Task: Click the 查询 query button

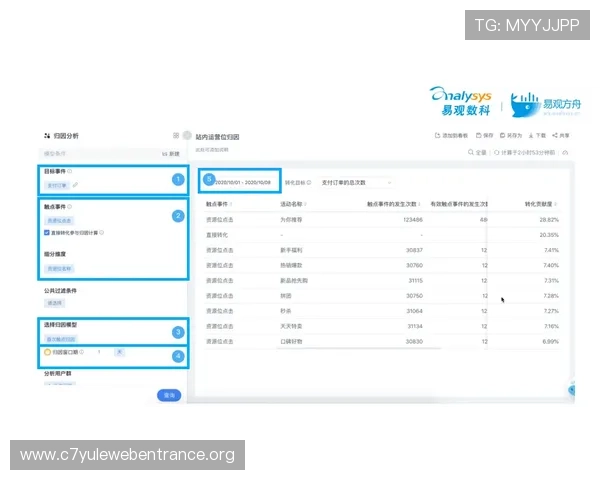Action: pos(169,395)
